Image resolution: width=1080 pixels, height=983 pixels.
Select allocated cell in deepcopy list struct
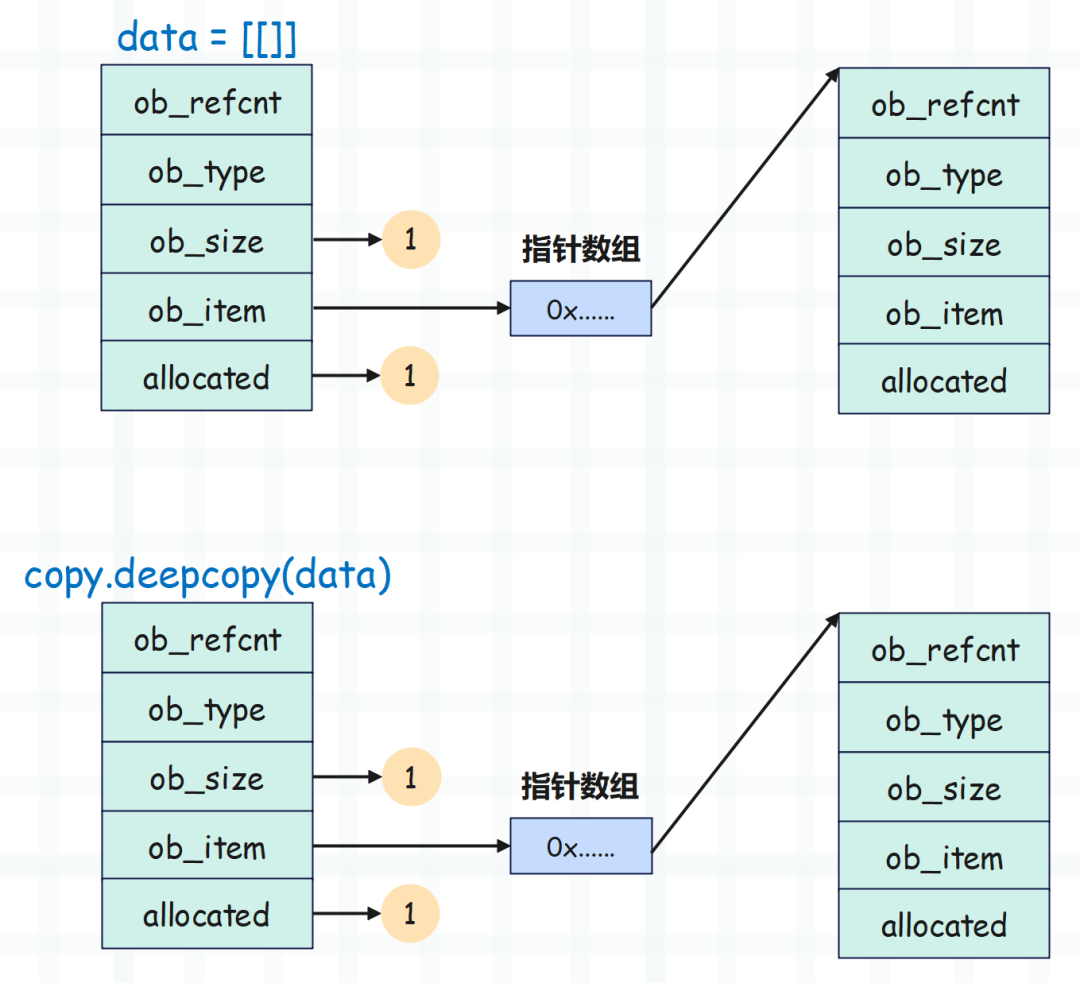(207, 913)
